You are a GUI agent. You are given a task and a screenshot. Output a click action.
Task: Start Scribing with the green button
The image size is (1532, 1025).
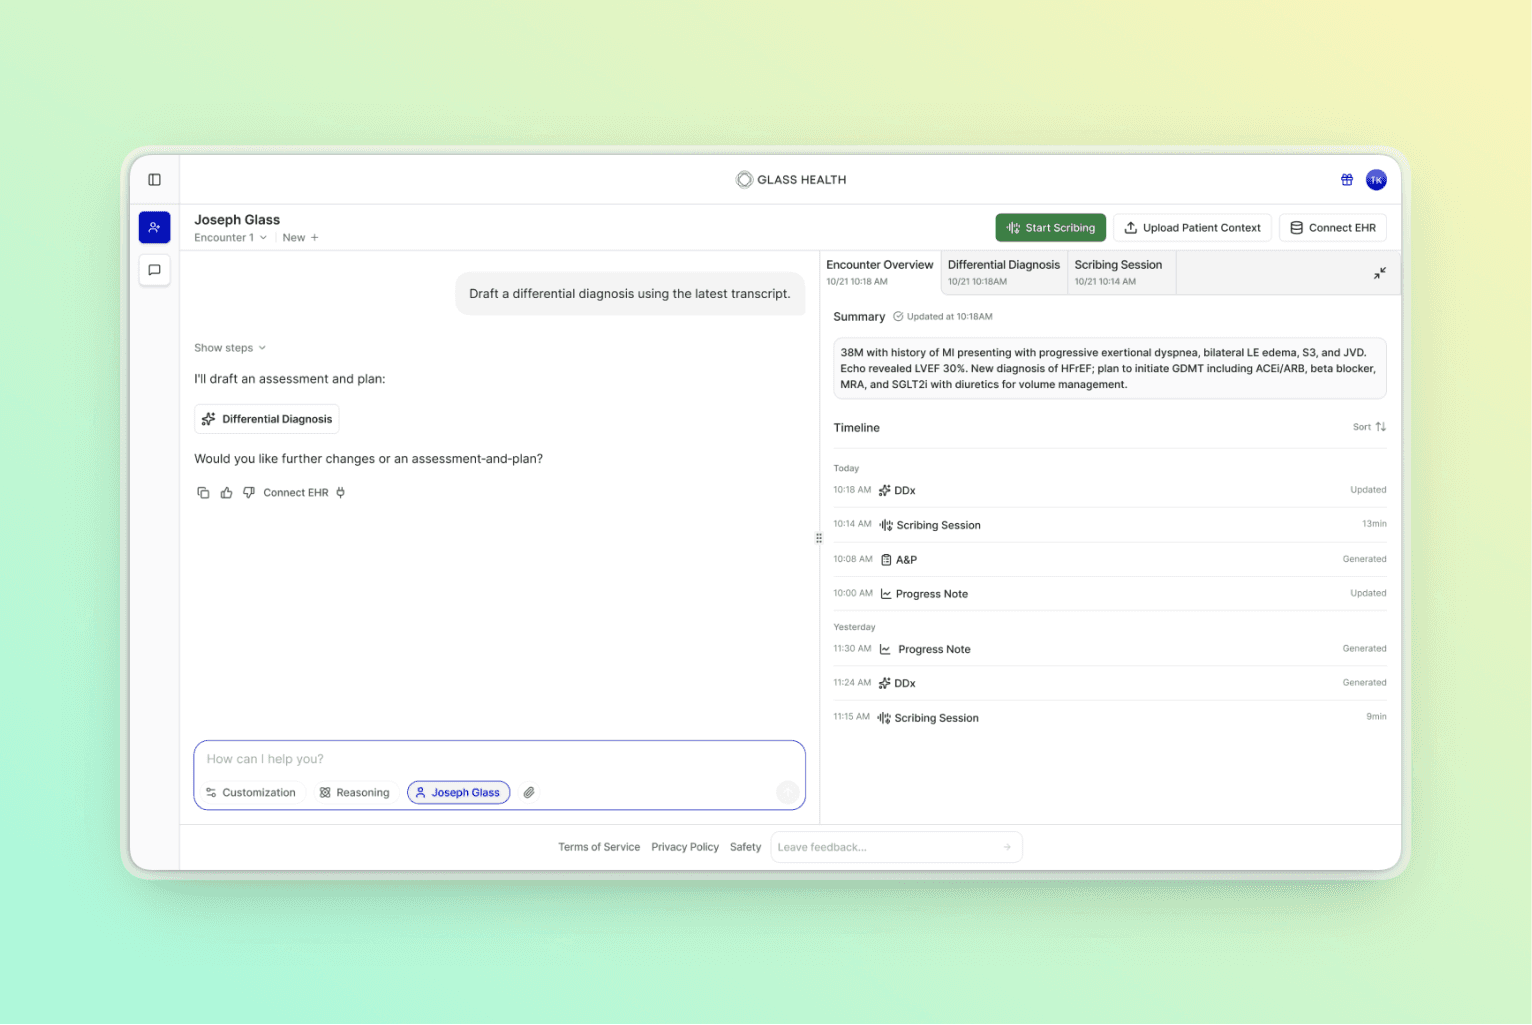pos(1050,228)
